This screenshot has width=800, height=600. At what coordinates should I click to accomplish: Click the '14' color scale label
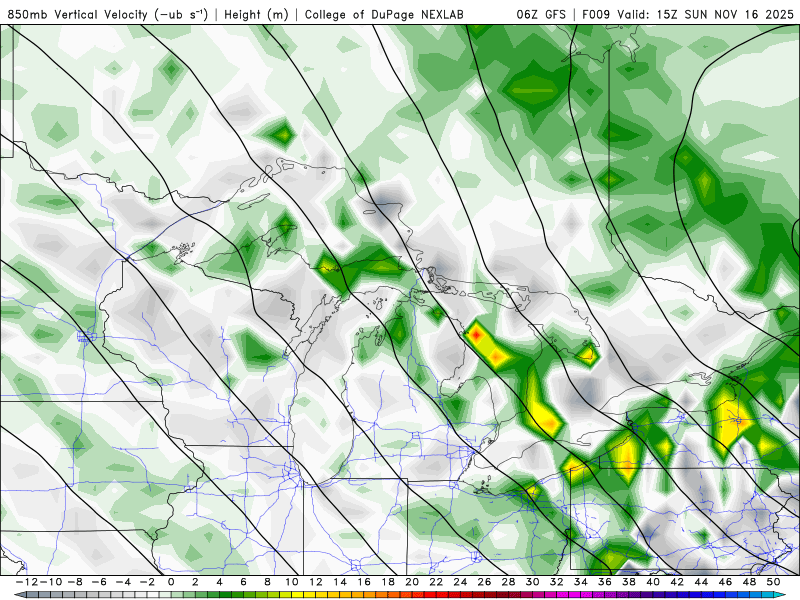pyautogui.click(x=340, y=582)
